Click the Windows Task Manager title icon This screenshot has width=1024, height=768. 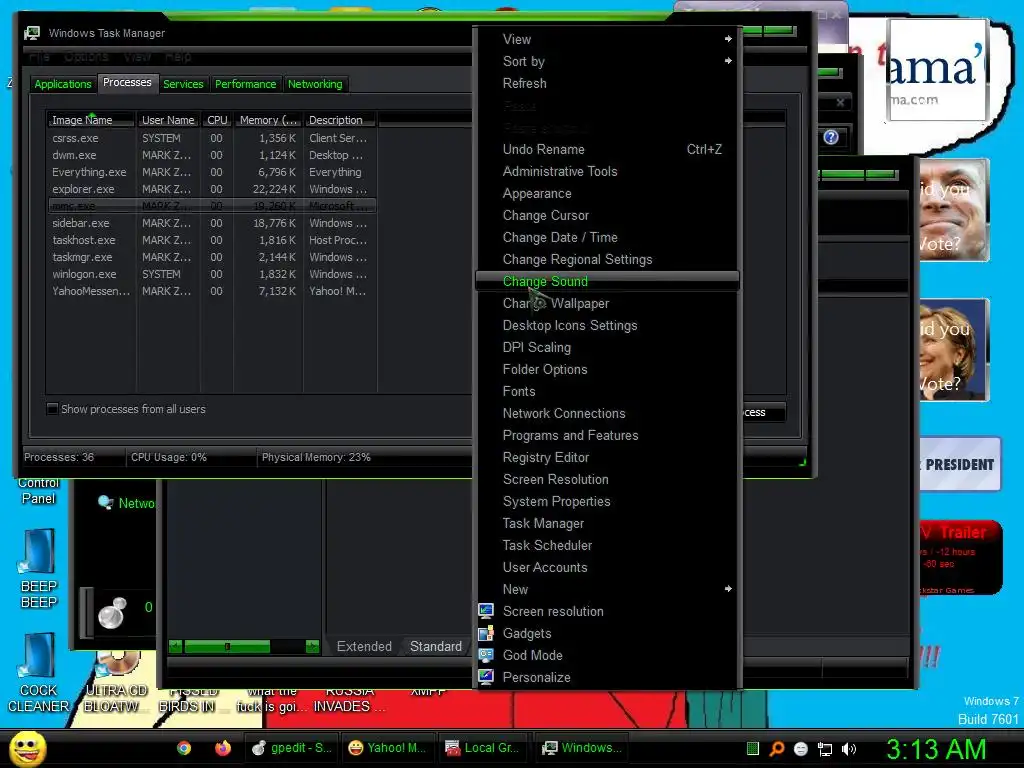click(31, 33)
